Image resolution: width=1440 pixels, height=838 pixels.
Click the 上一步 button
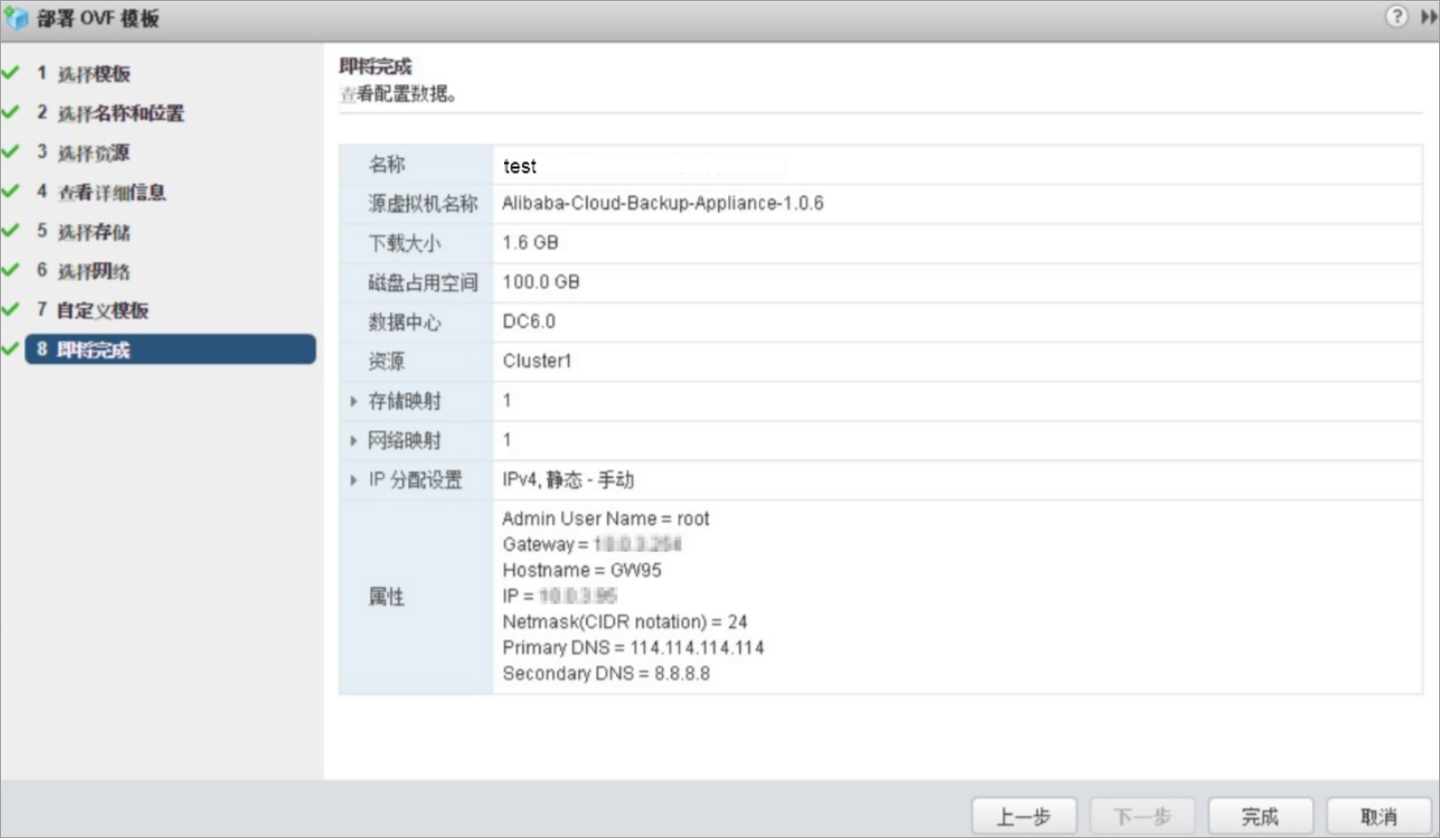click(1024, 817)
